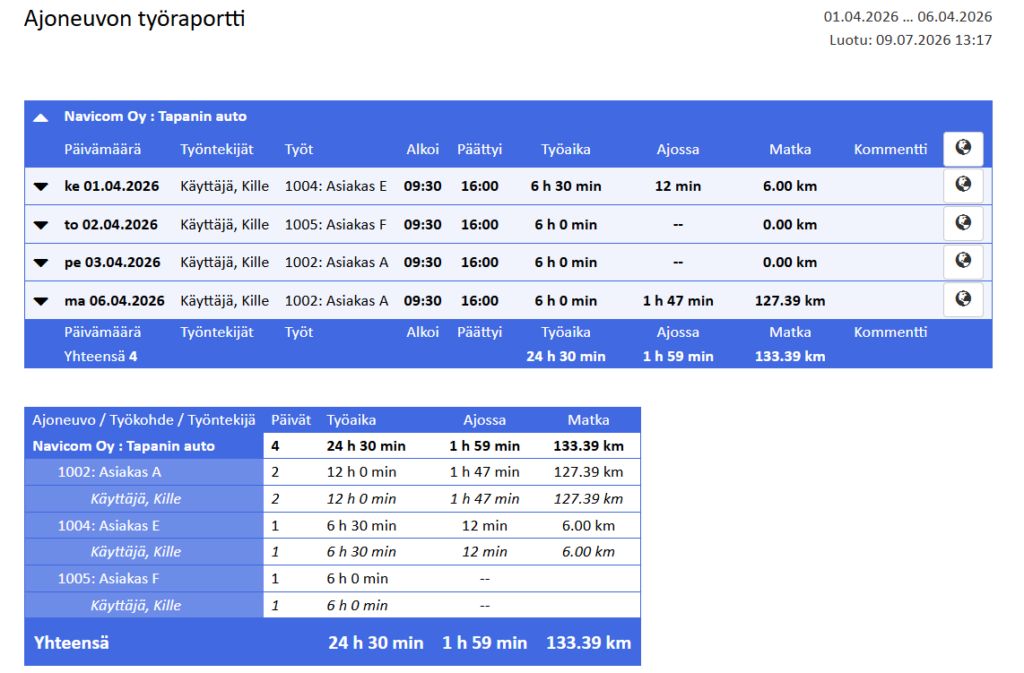Click Päivät column header in summary table

click(x=291, y=420)
